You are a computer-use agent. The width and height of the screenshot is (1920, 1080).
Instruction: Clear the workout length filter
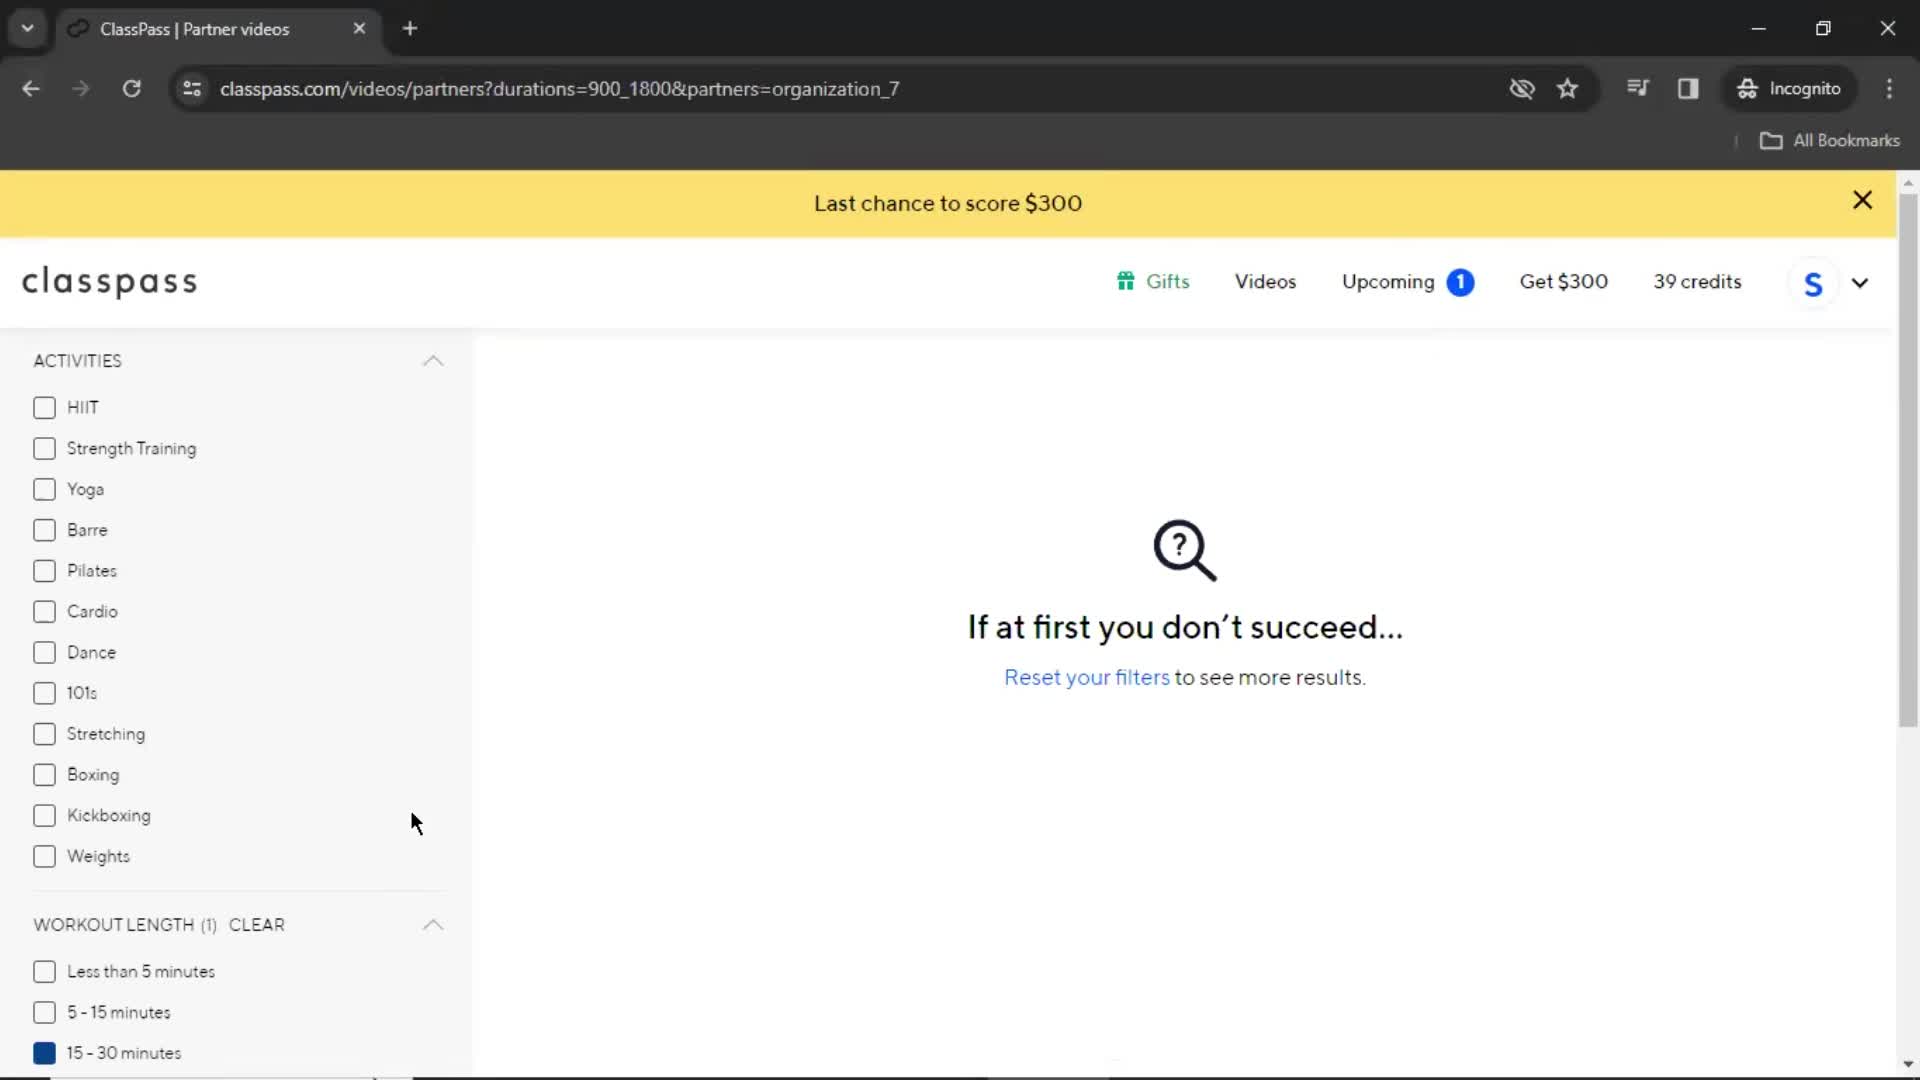pyautogui.click(x=256, y=924)
